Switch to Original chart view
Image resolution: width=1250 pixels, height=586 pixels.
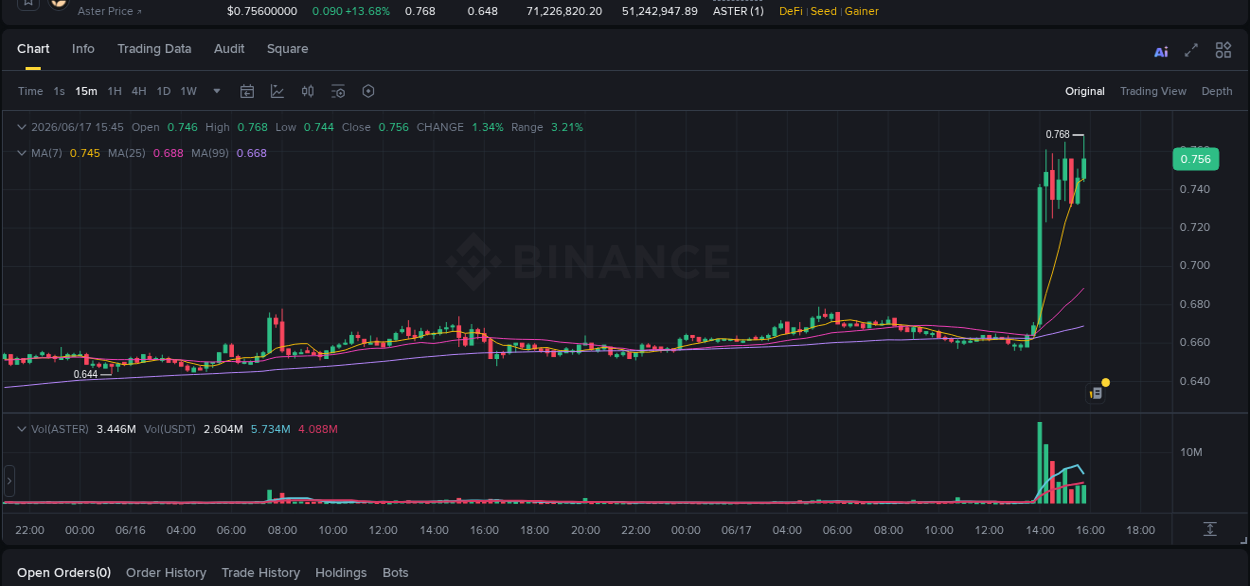(x=1084, y=91)
